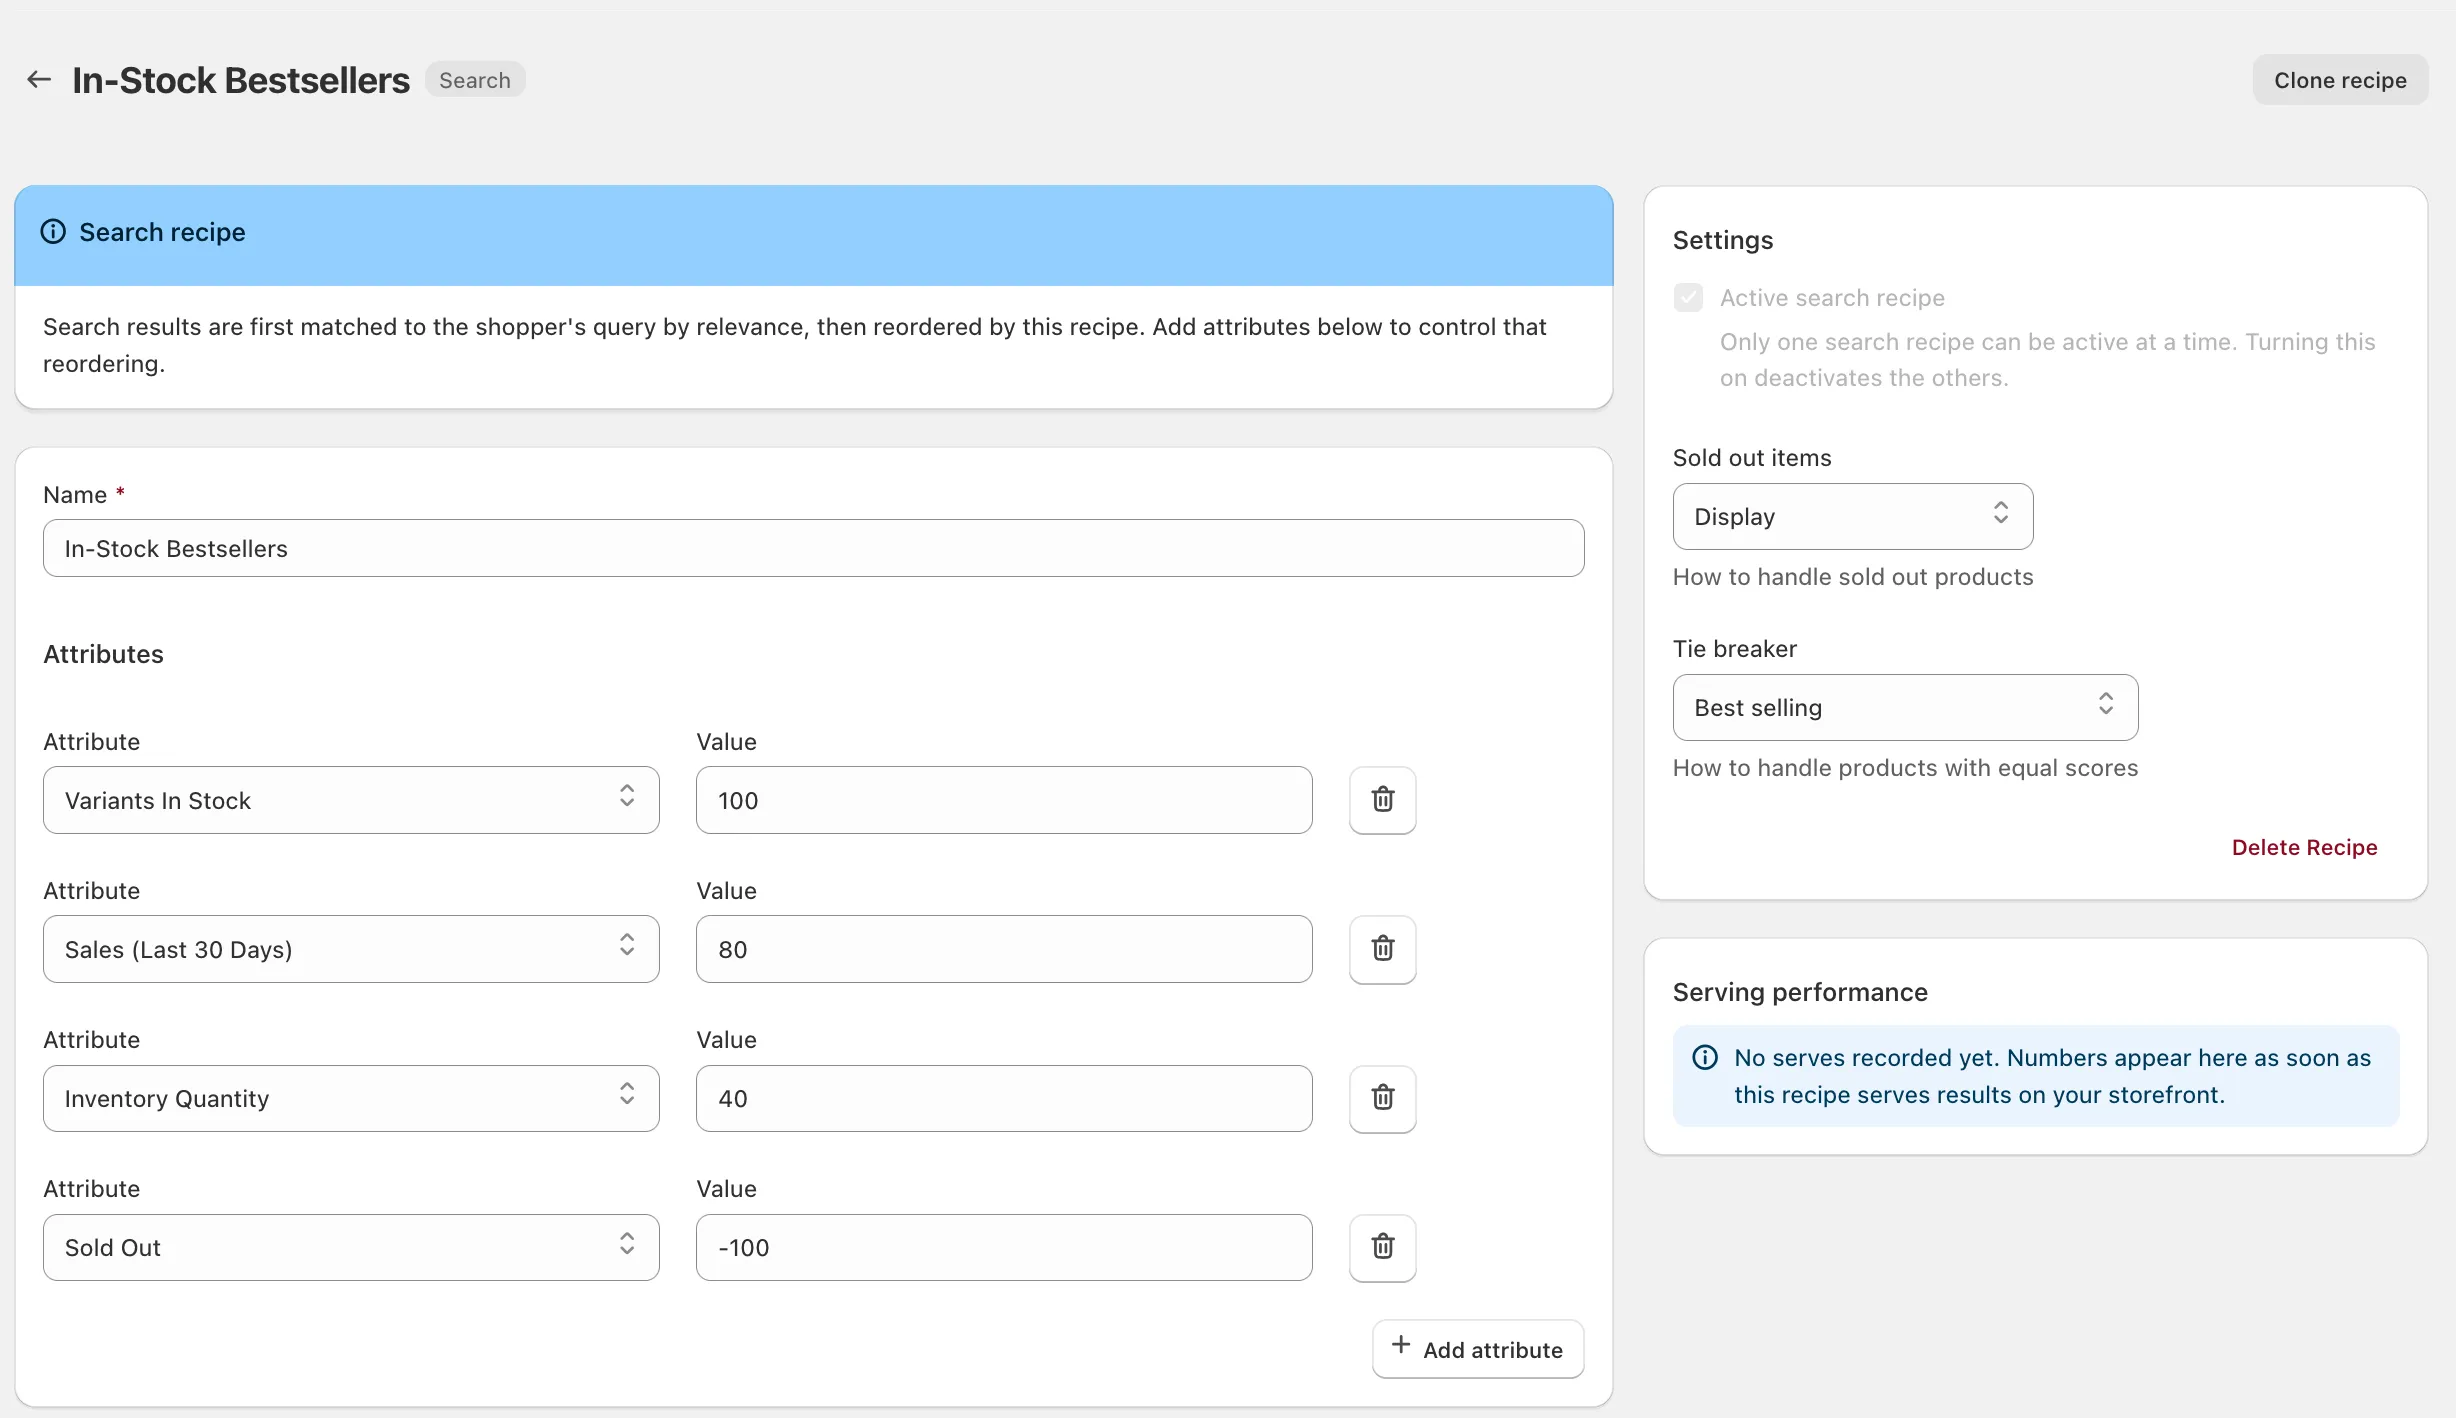Click the Settings heading
Viewport: 2456px width, 1418px height.
(1722, 240)
